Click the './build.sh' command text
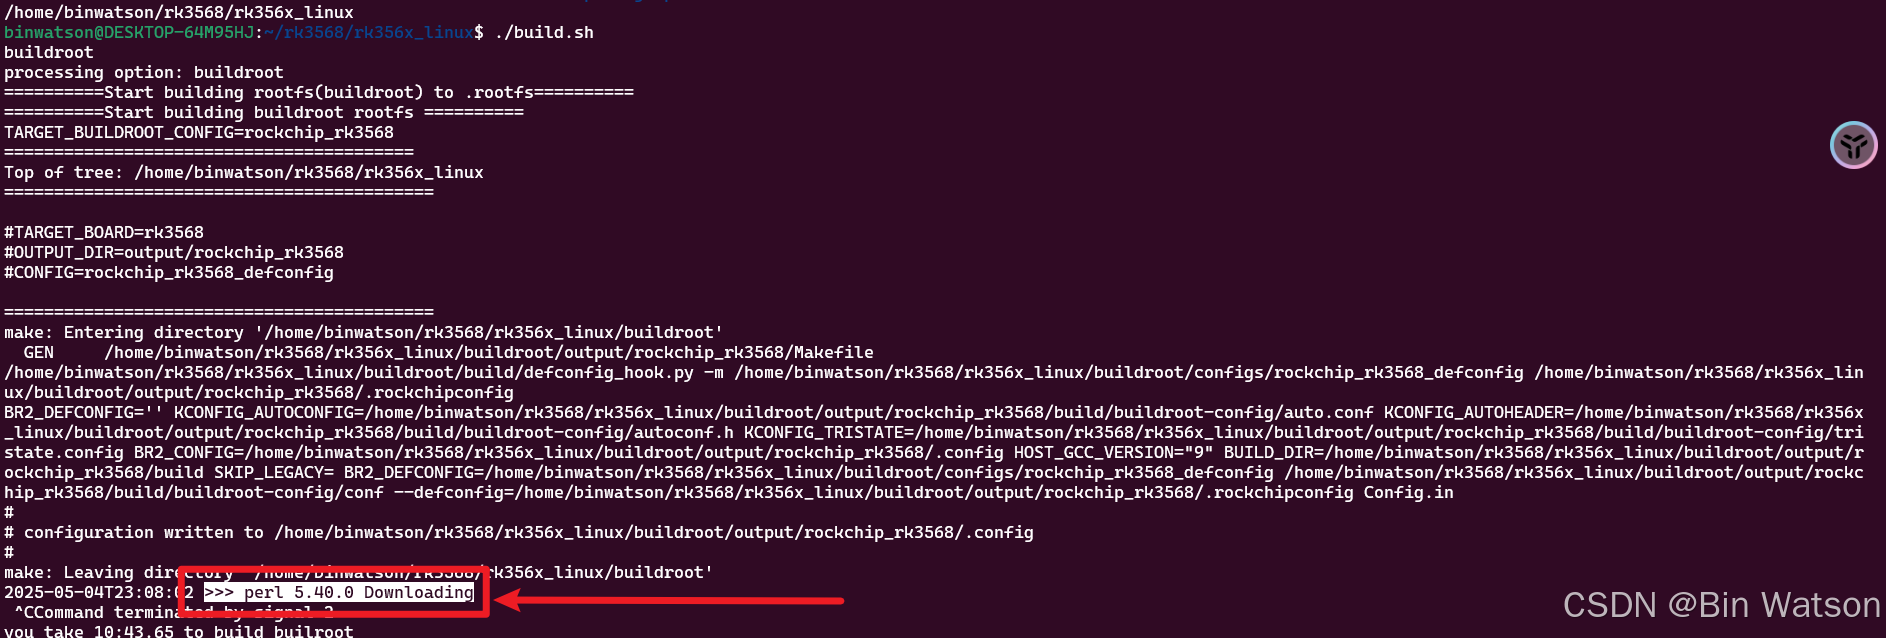 point(544,32)
